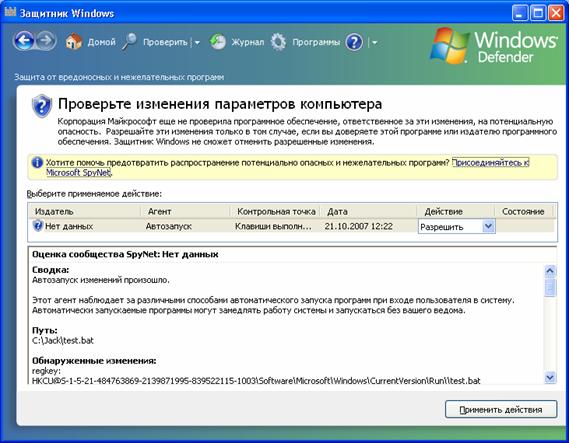The image size is (569, 443).
Task: Maximize the Защитник Windows window
Action: pos(538,13)
